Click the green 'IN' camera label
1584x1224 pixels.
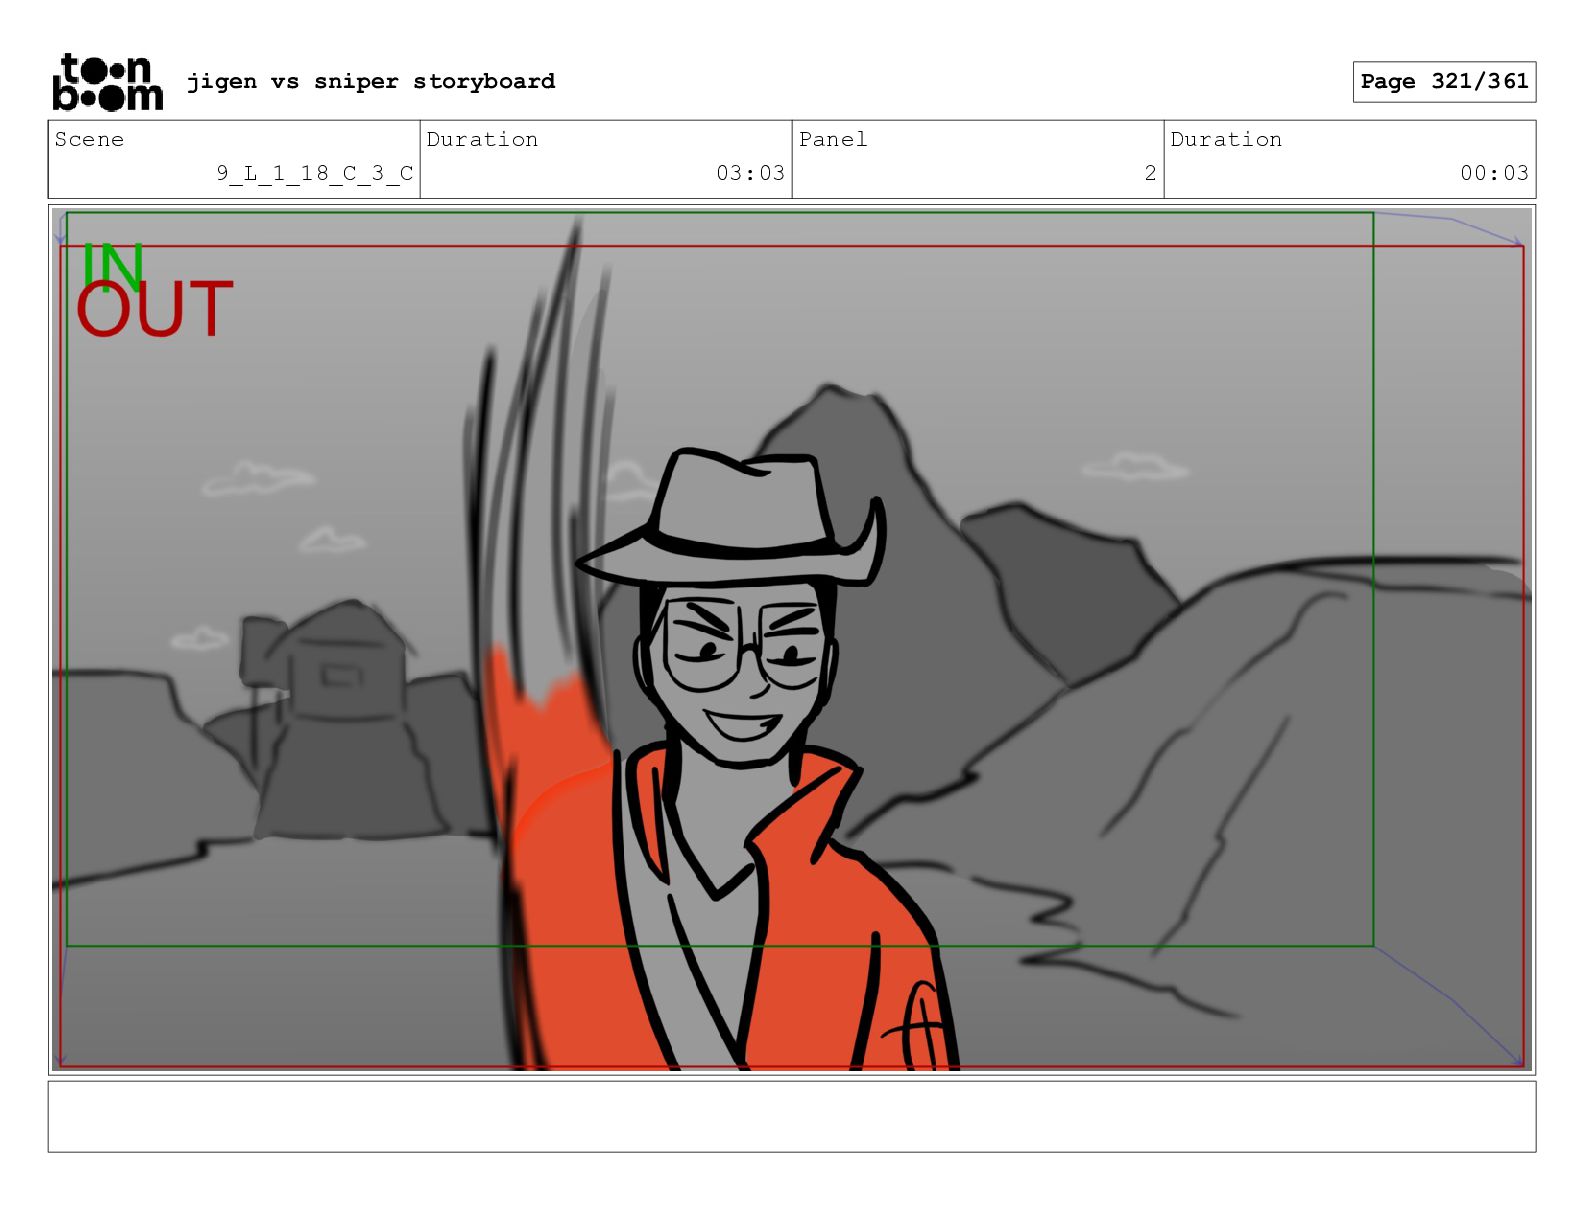tap(112, 265)
